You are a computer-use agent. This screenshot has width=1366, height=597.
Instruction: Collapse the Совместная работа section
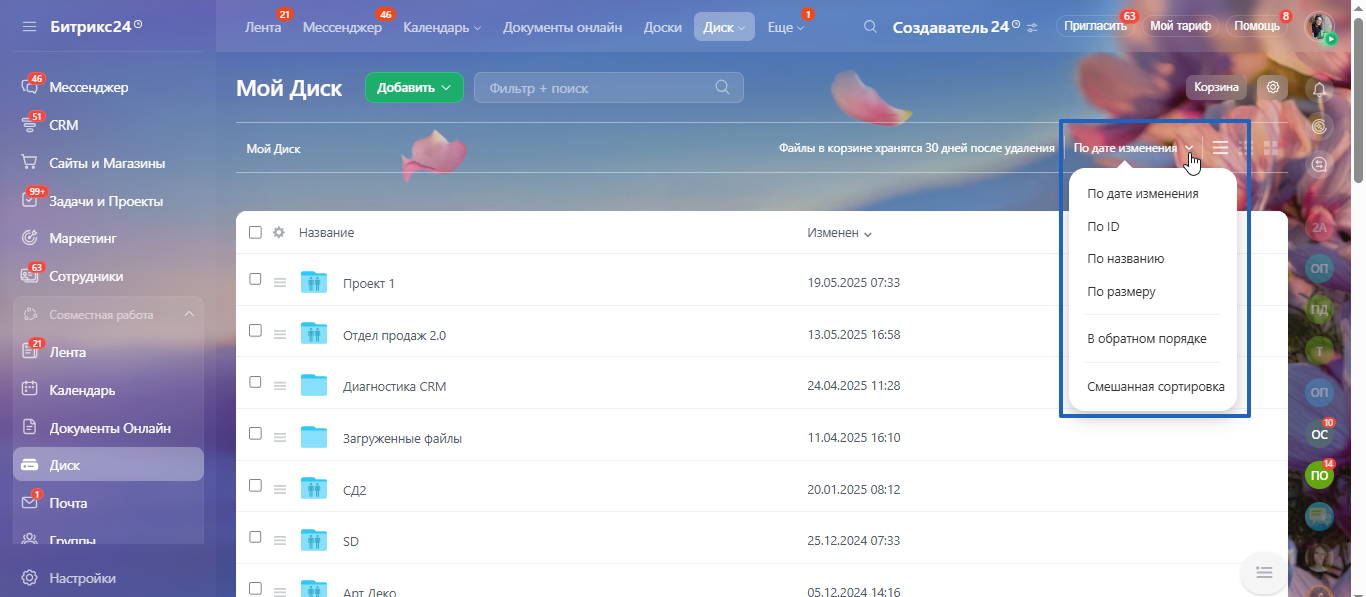[189, 314]
